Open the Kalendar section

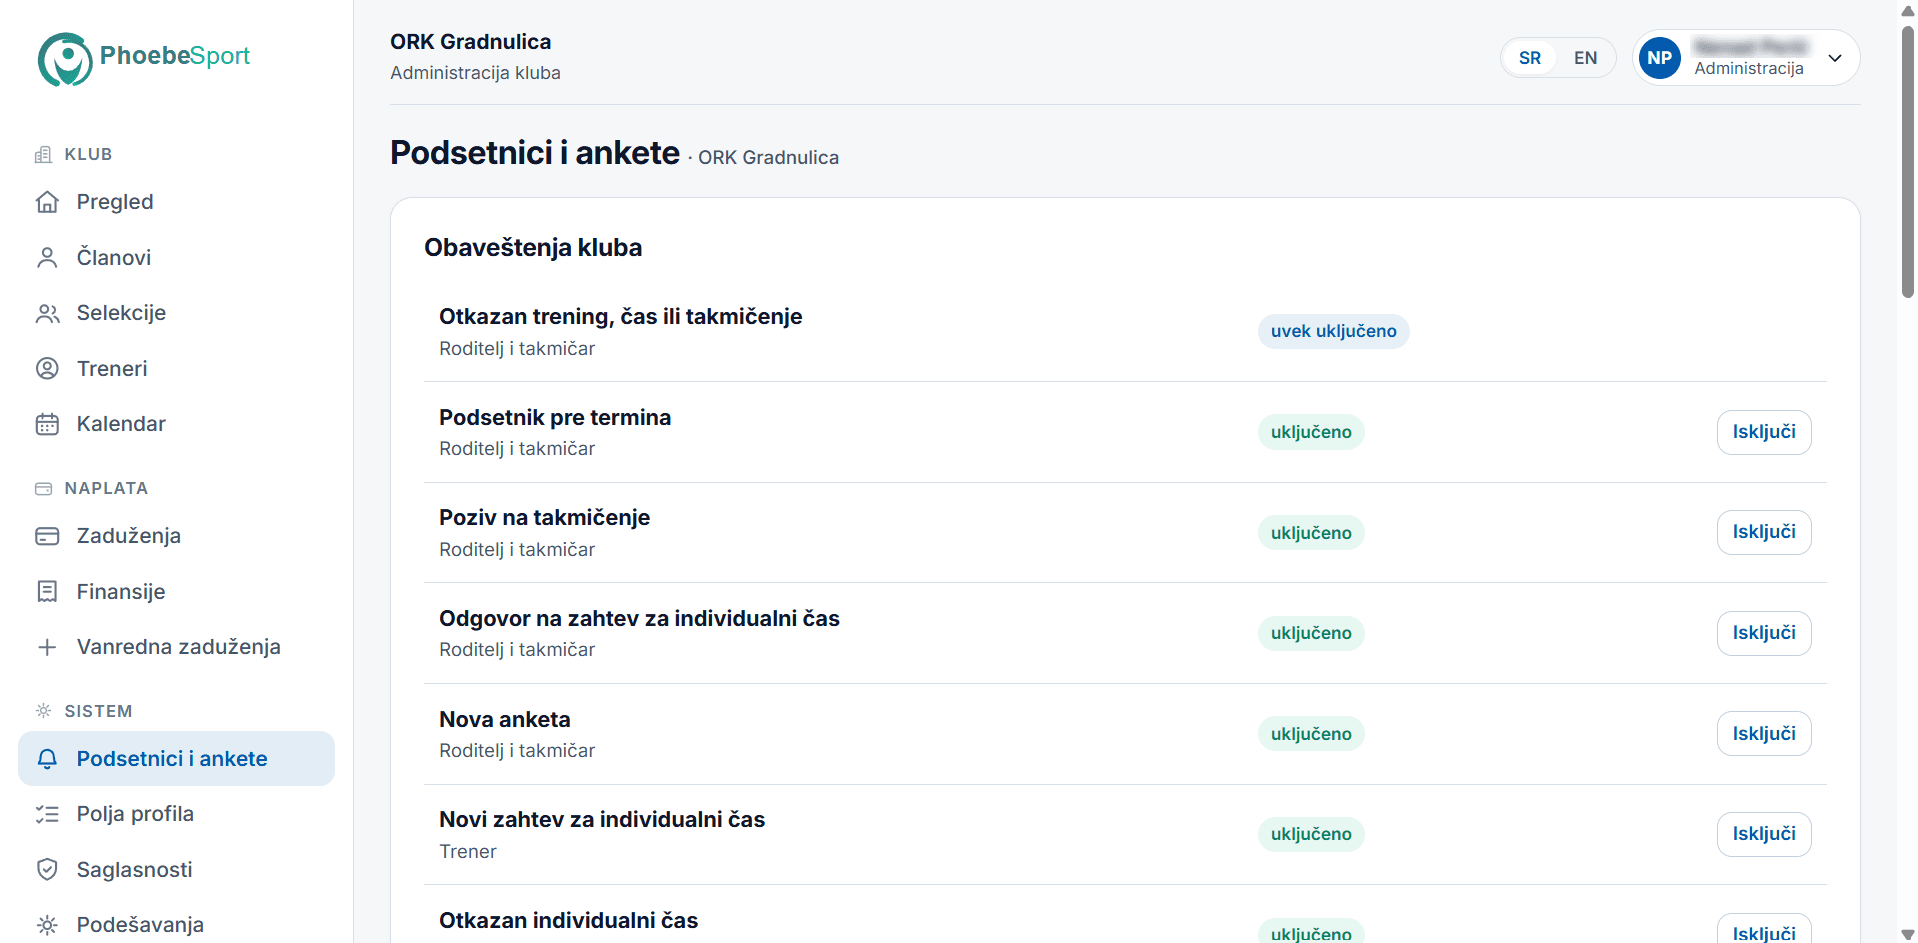176,424
